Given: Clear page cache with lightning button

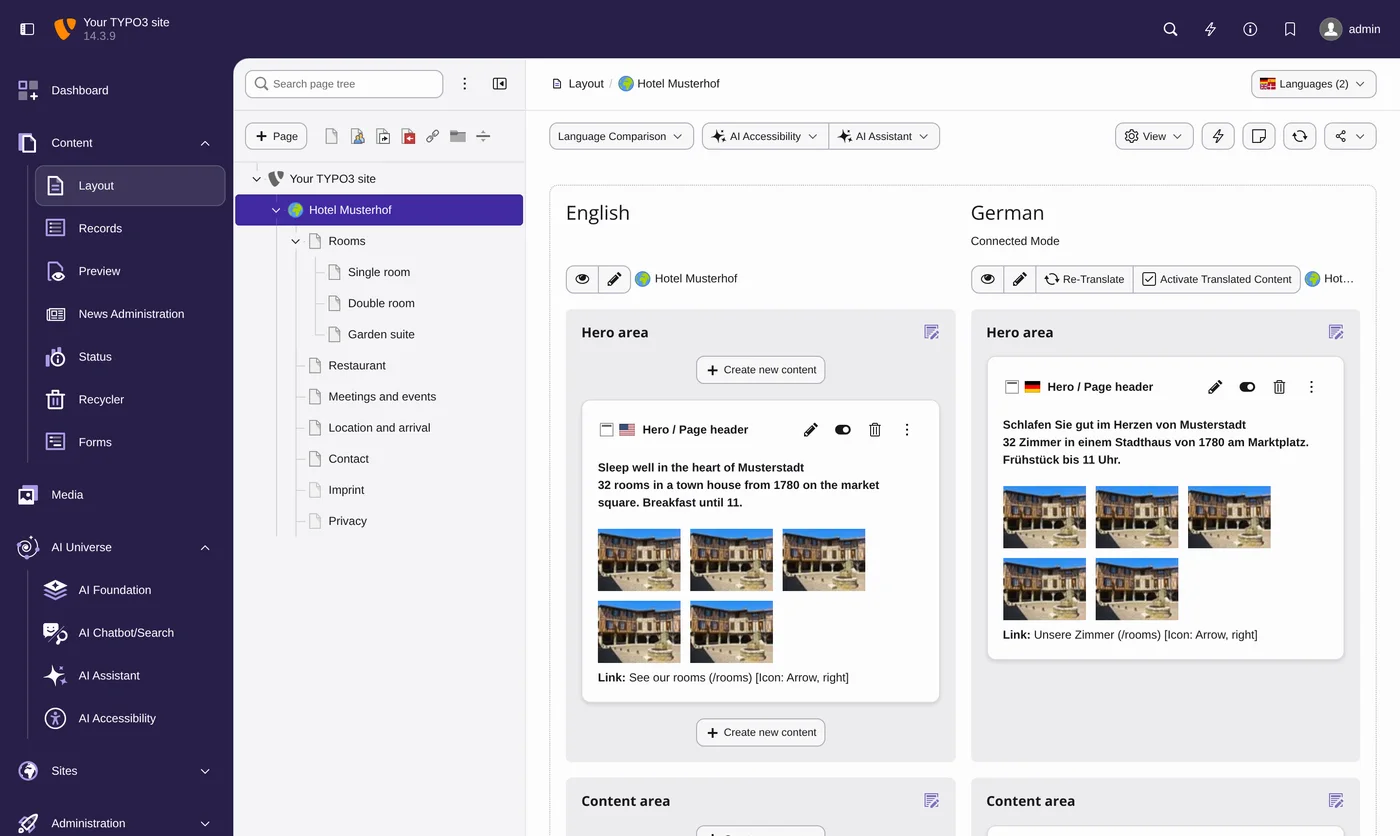Looking at the screenshot, I should 1217,136.
